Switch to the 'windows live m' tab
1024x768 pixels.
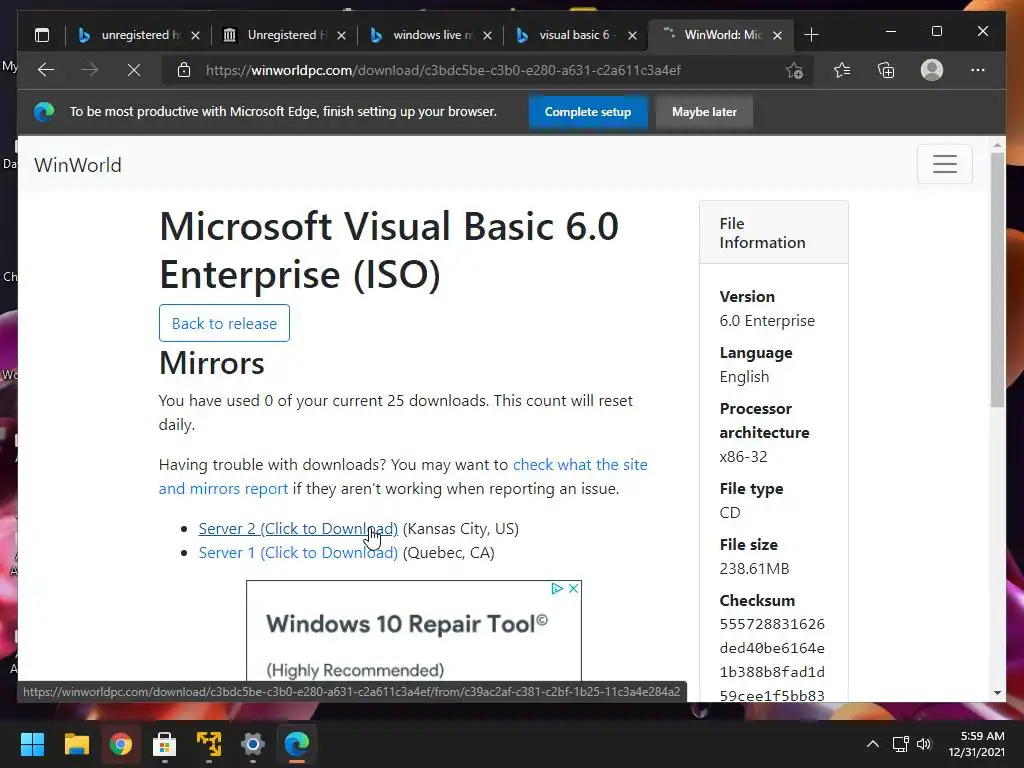point(421,35)
